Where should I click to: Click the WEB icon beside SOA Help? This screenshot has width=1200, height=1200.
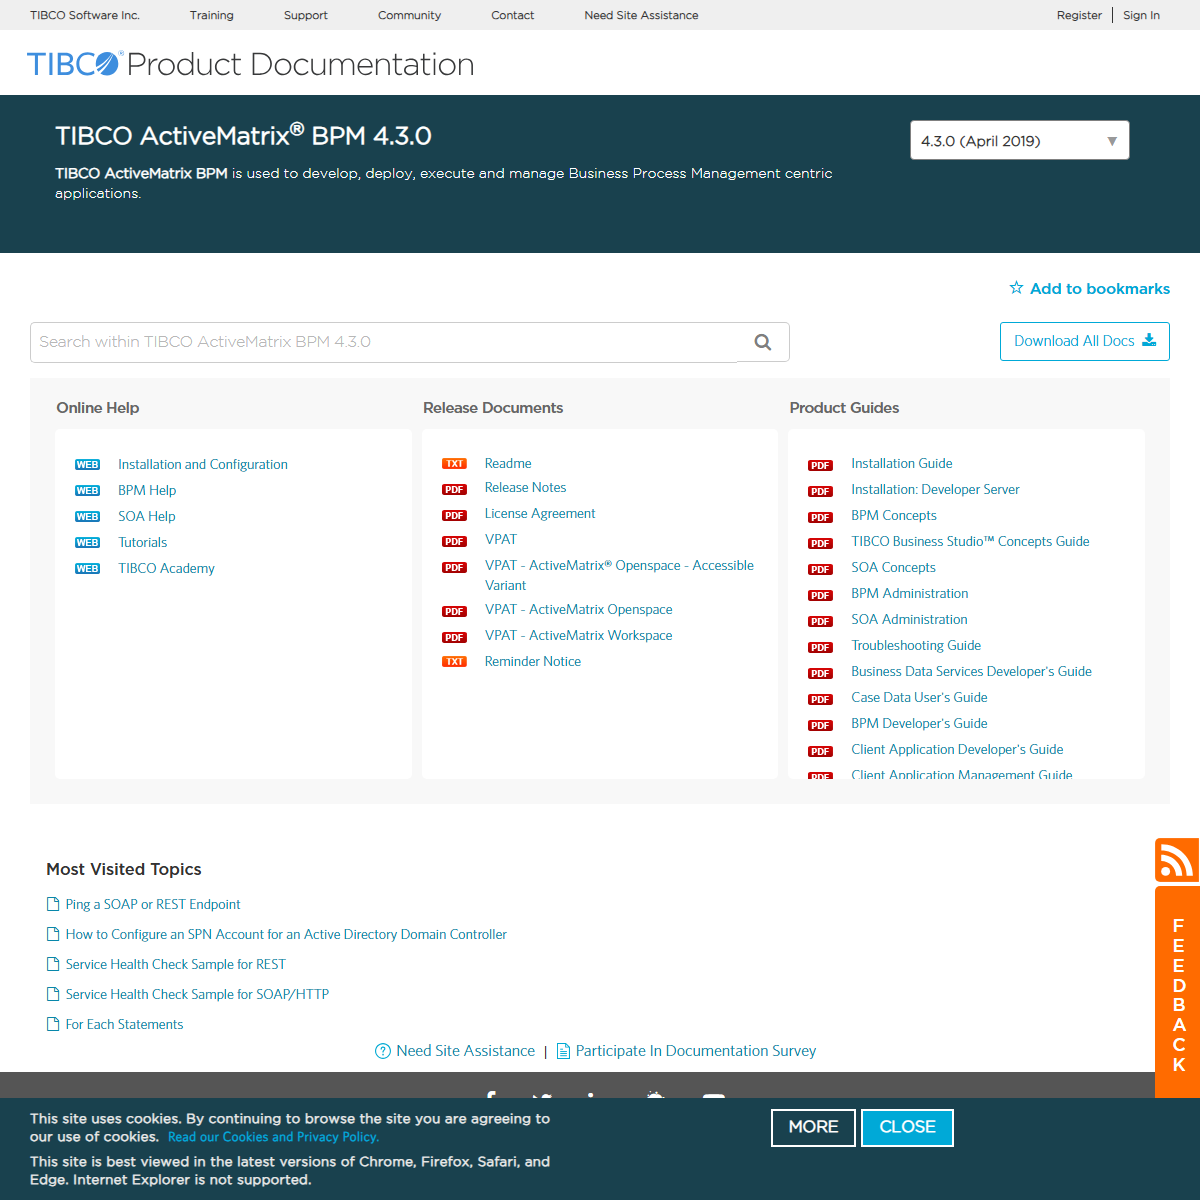click(x=88, y=517)
